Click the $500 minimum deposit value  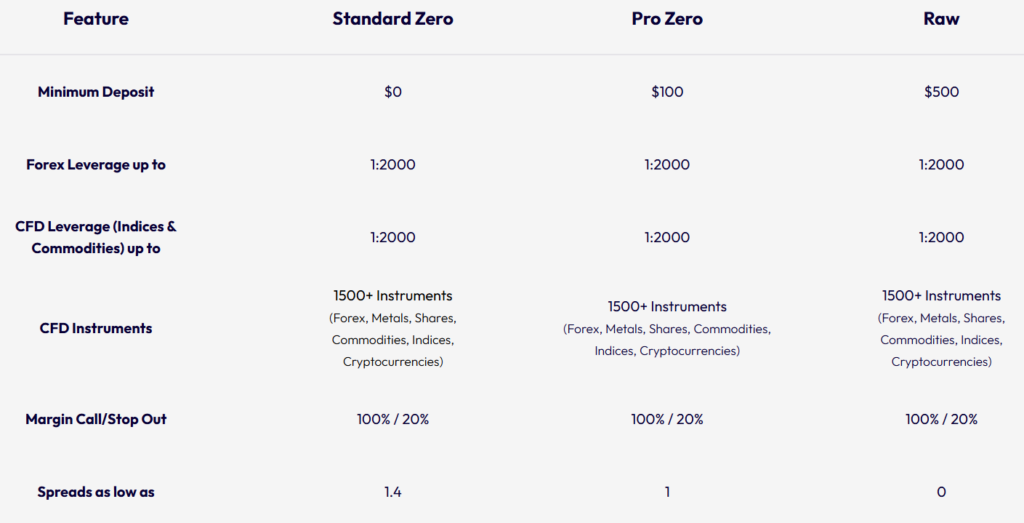click(x=941, y=92)
